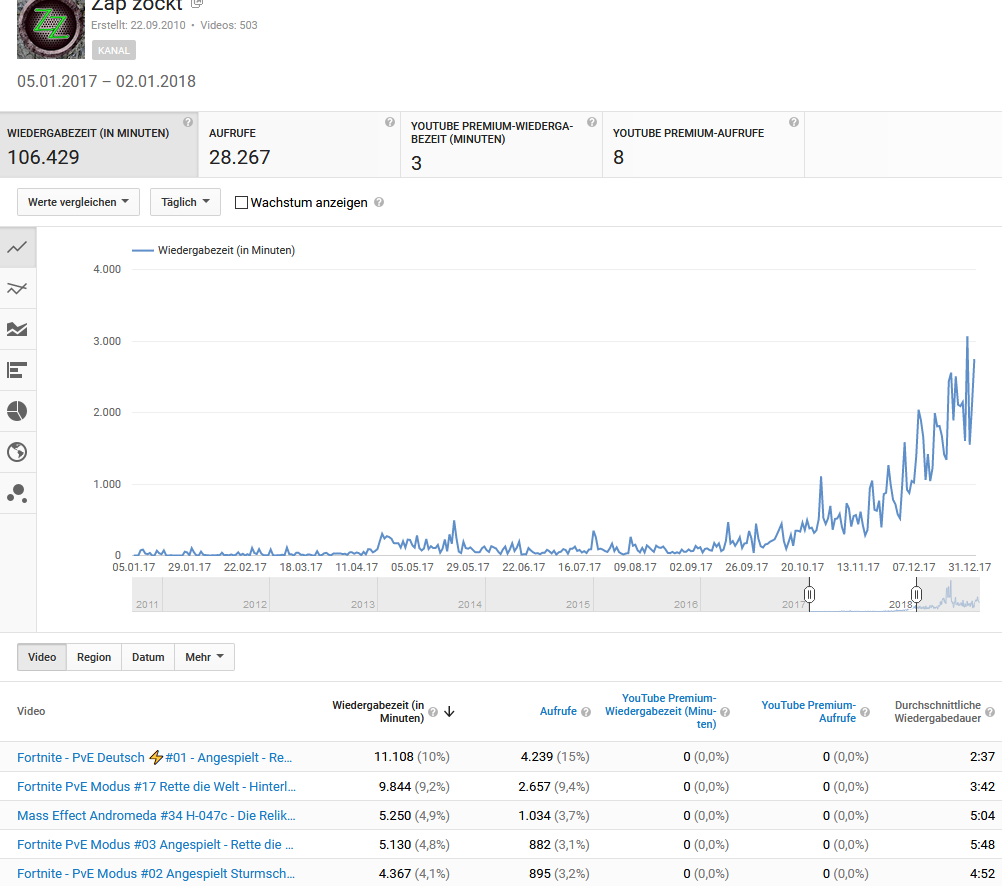Image resolution: width=1002 pixels, height=886 pixels.
Task: Open Mass Effect Andromeda #34 video link
Action: 156,816
